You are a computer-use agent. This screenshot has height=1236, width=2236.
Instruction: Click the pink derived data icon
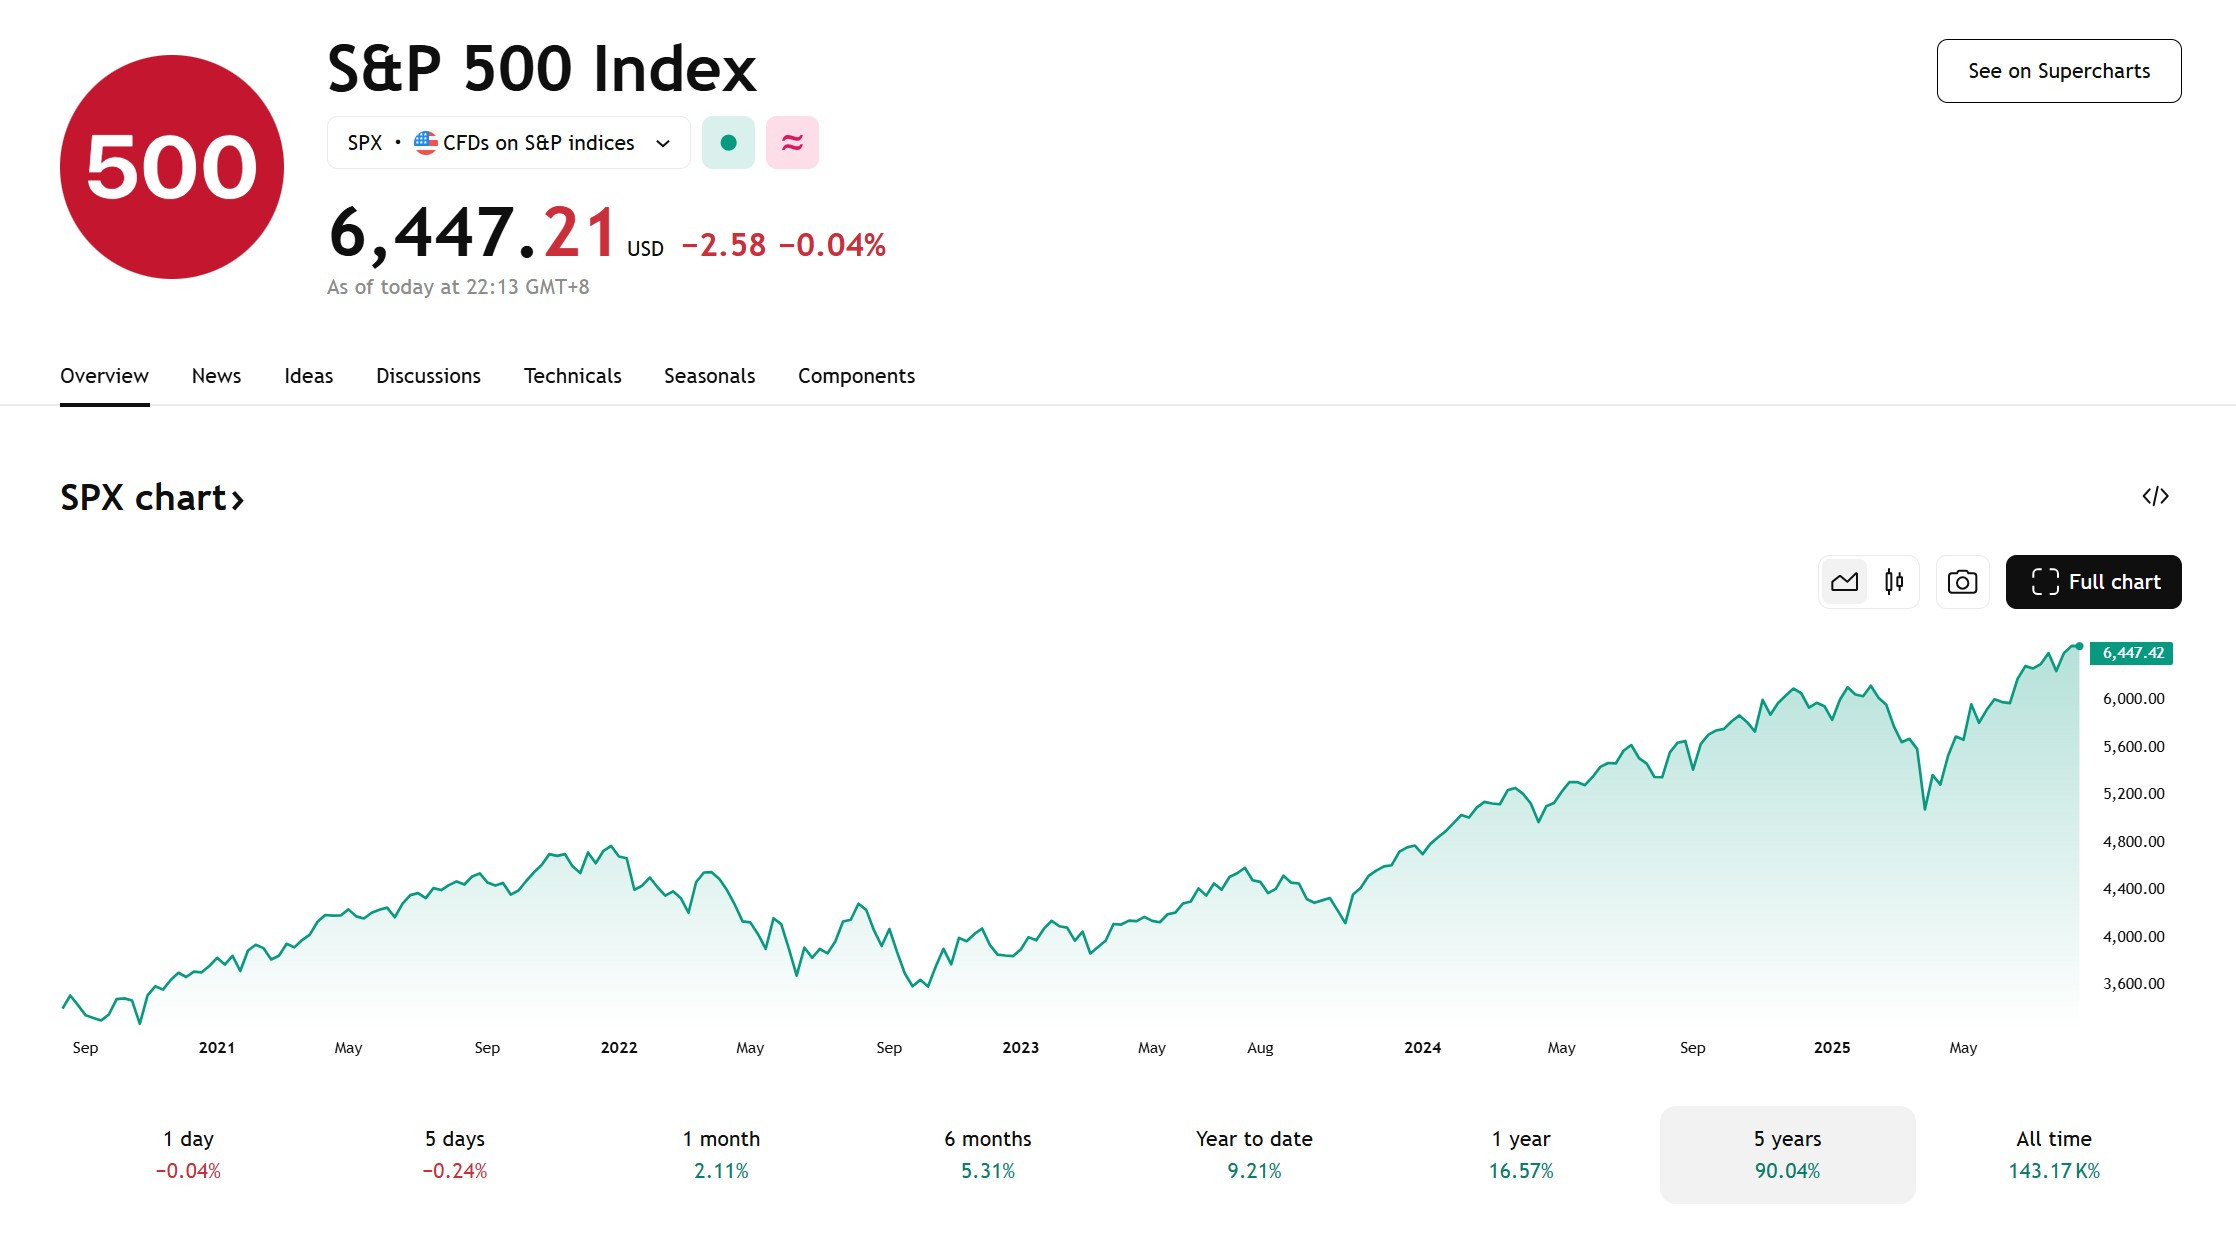[792, 143]
